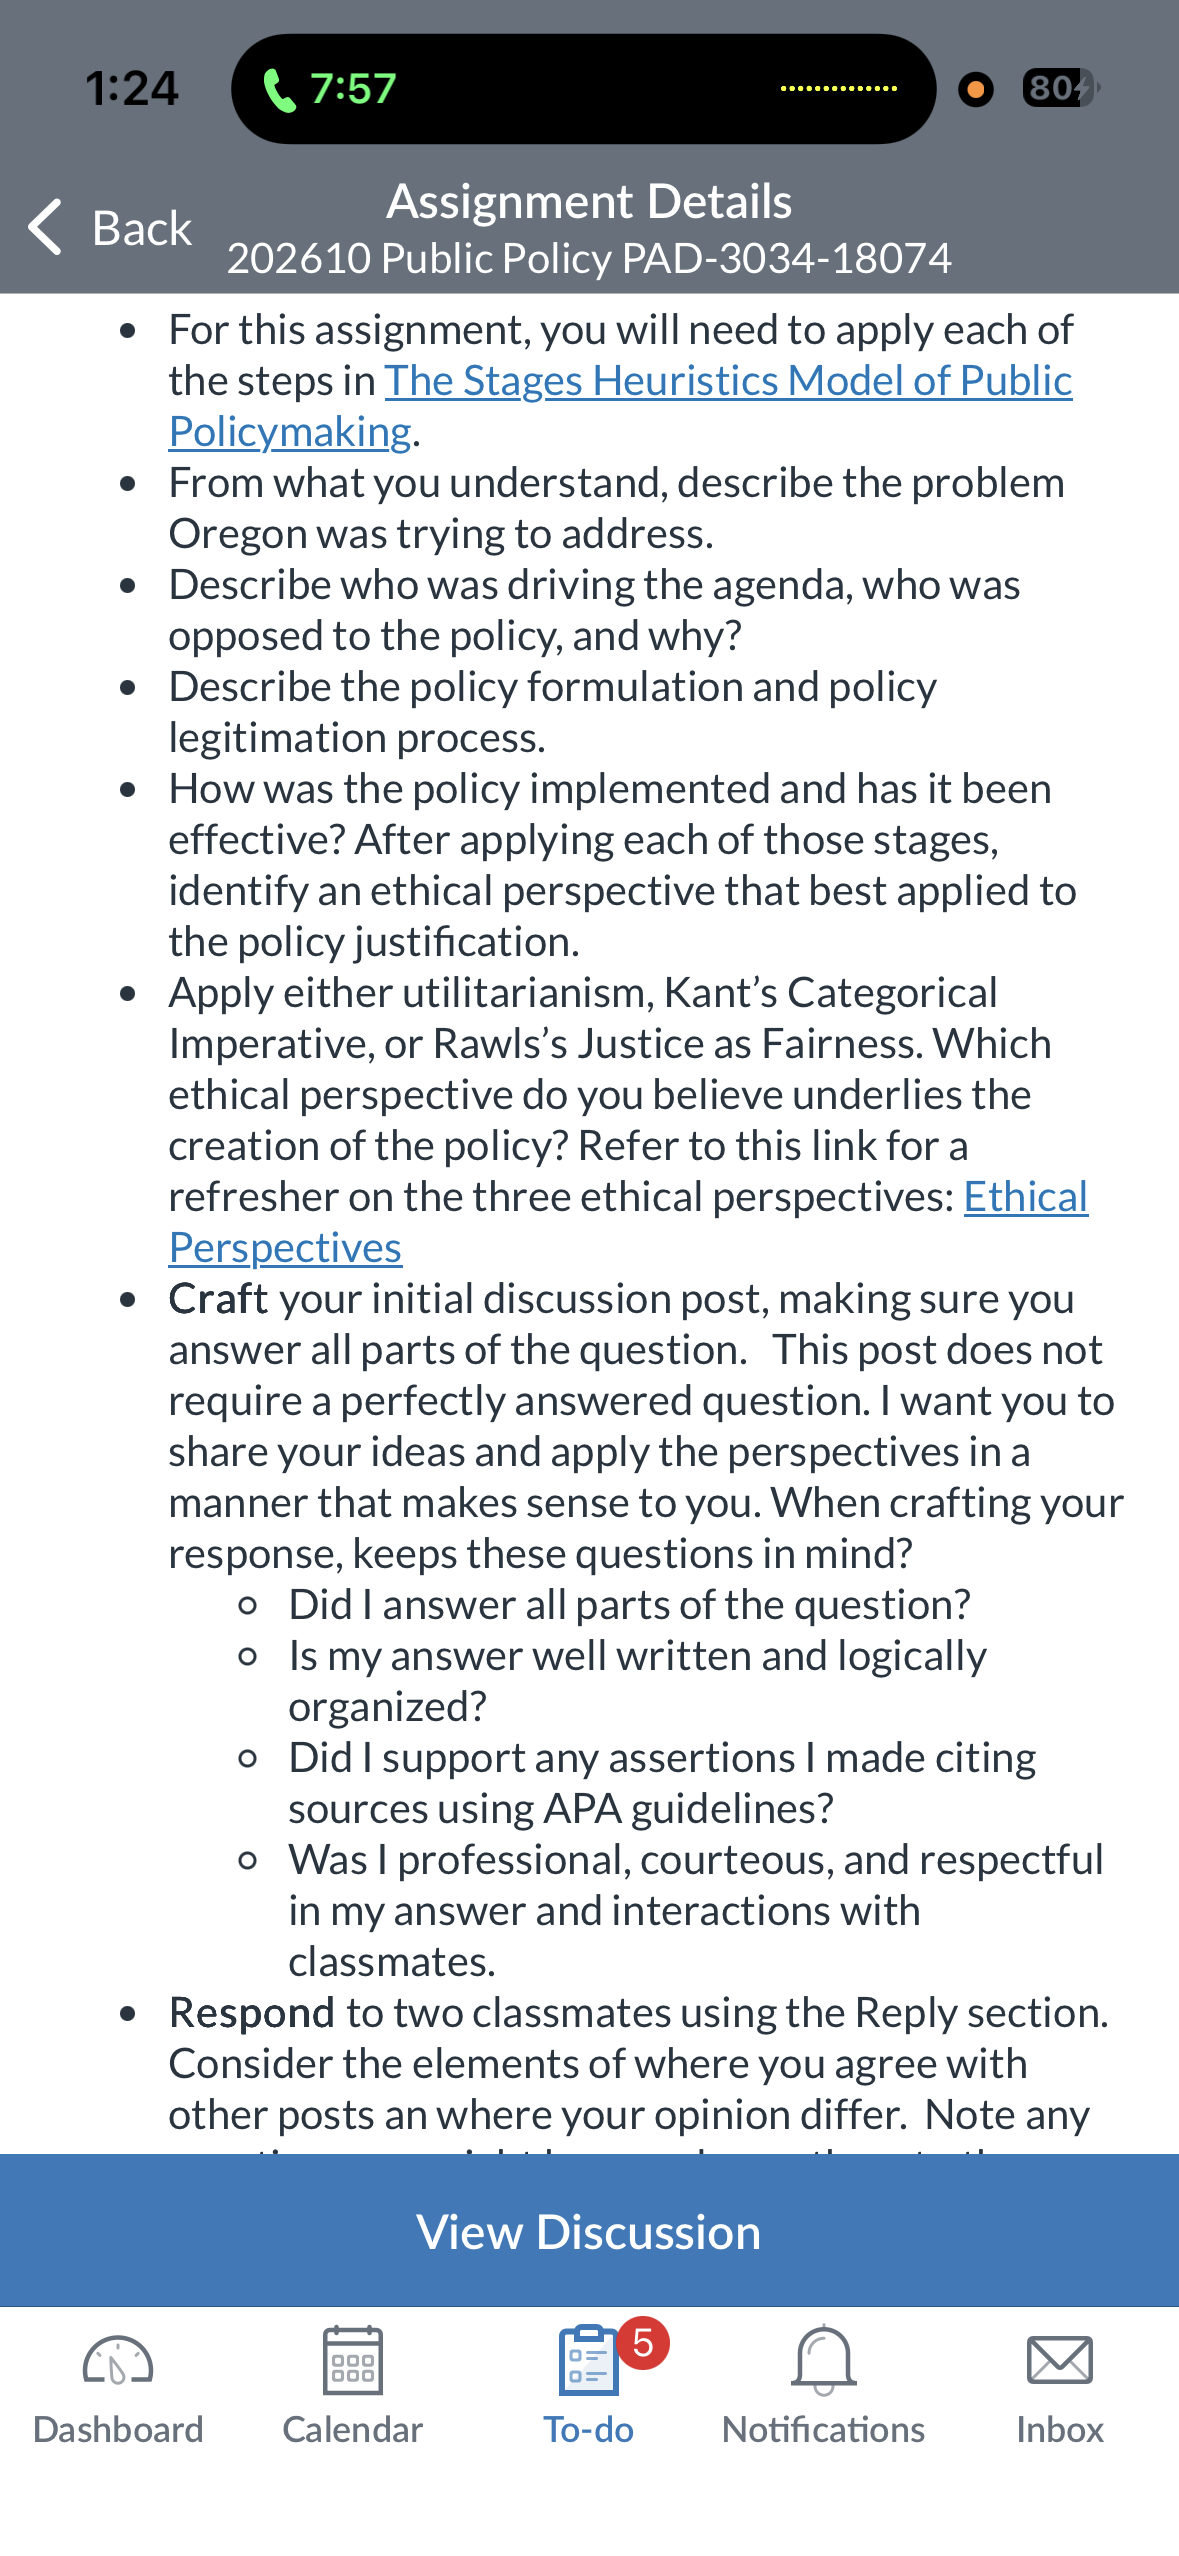The image size is (1179, 2556).
Task: Open the Calendar icon in bottom bar
Action: coord(353,2361)
